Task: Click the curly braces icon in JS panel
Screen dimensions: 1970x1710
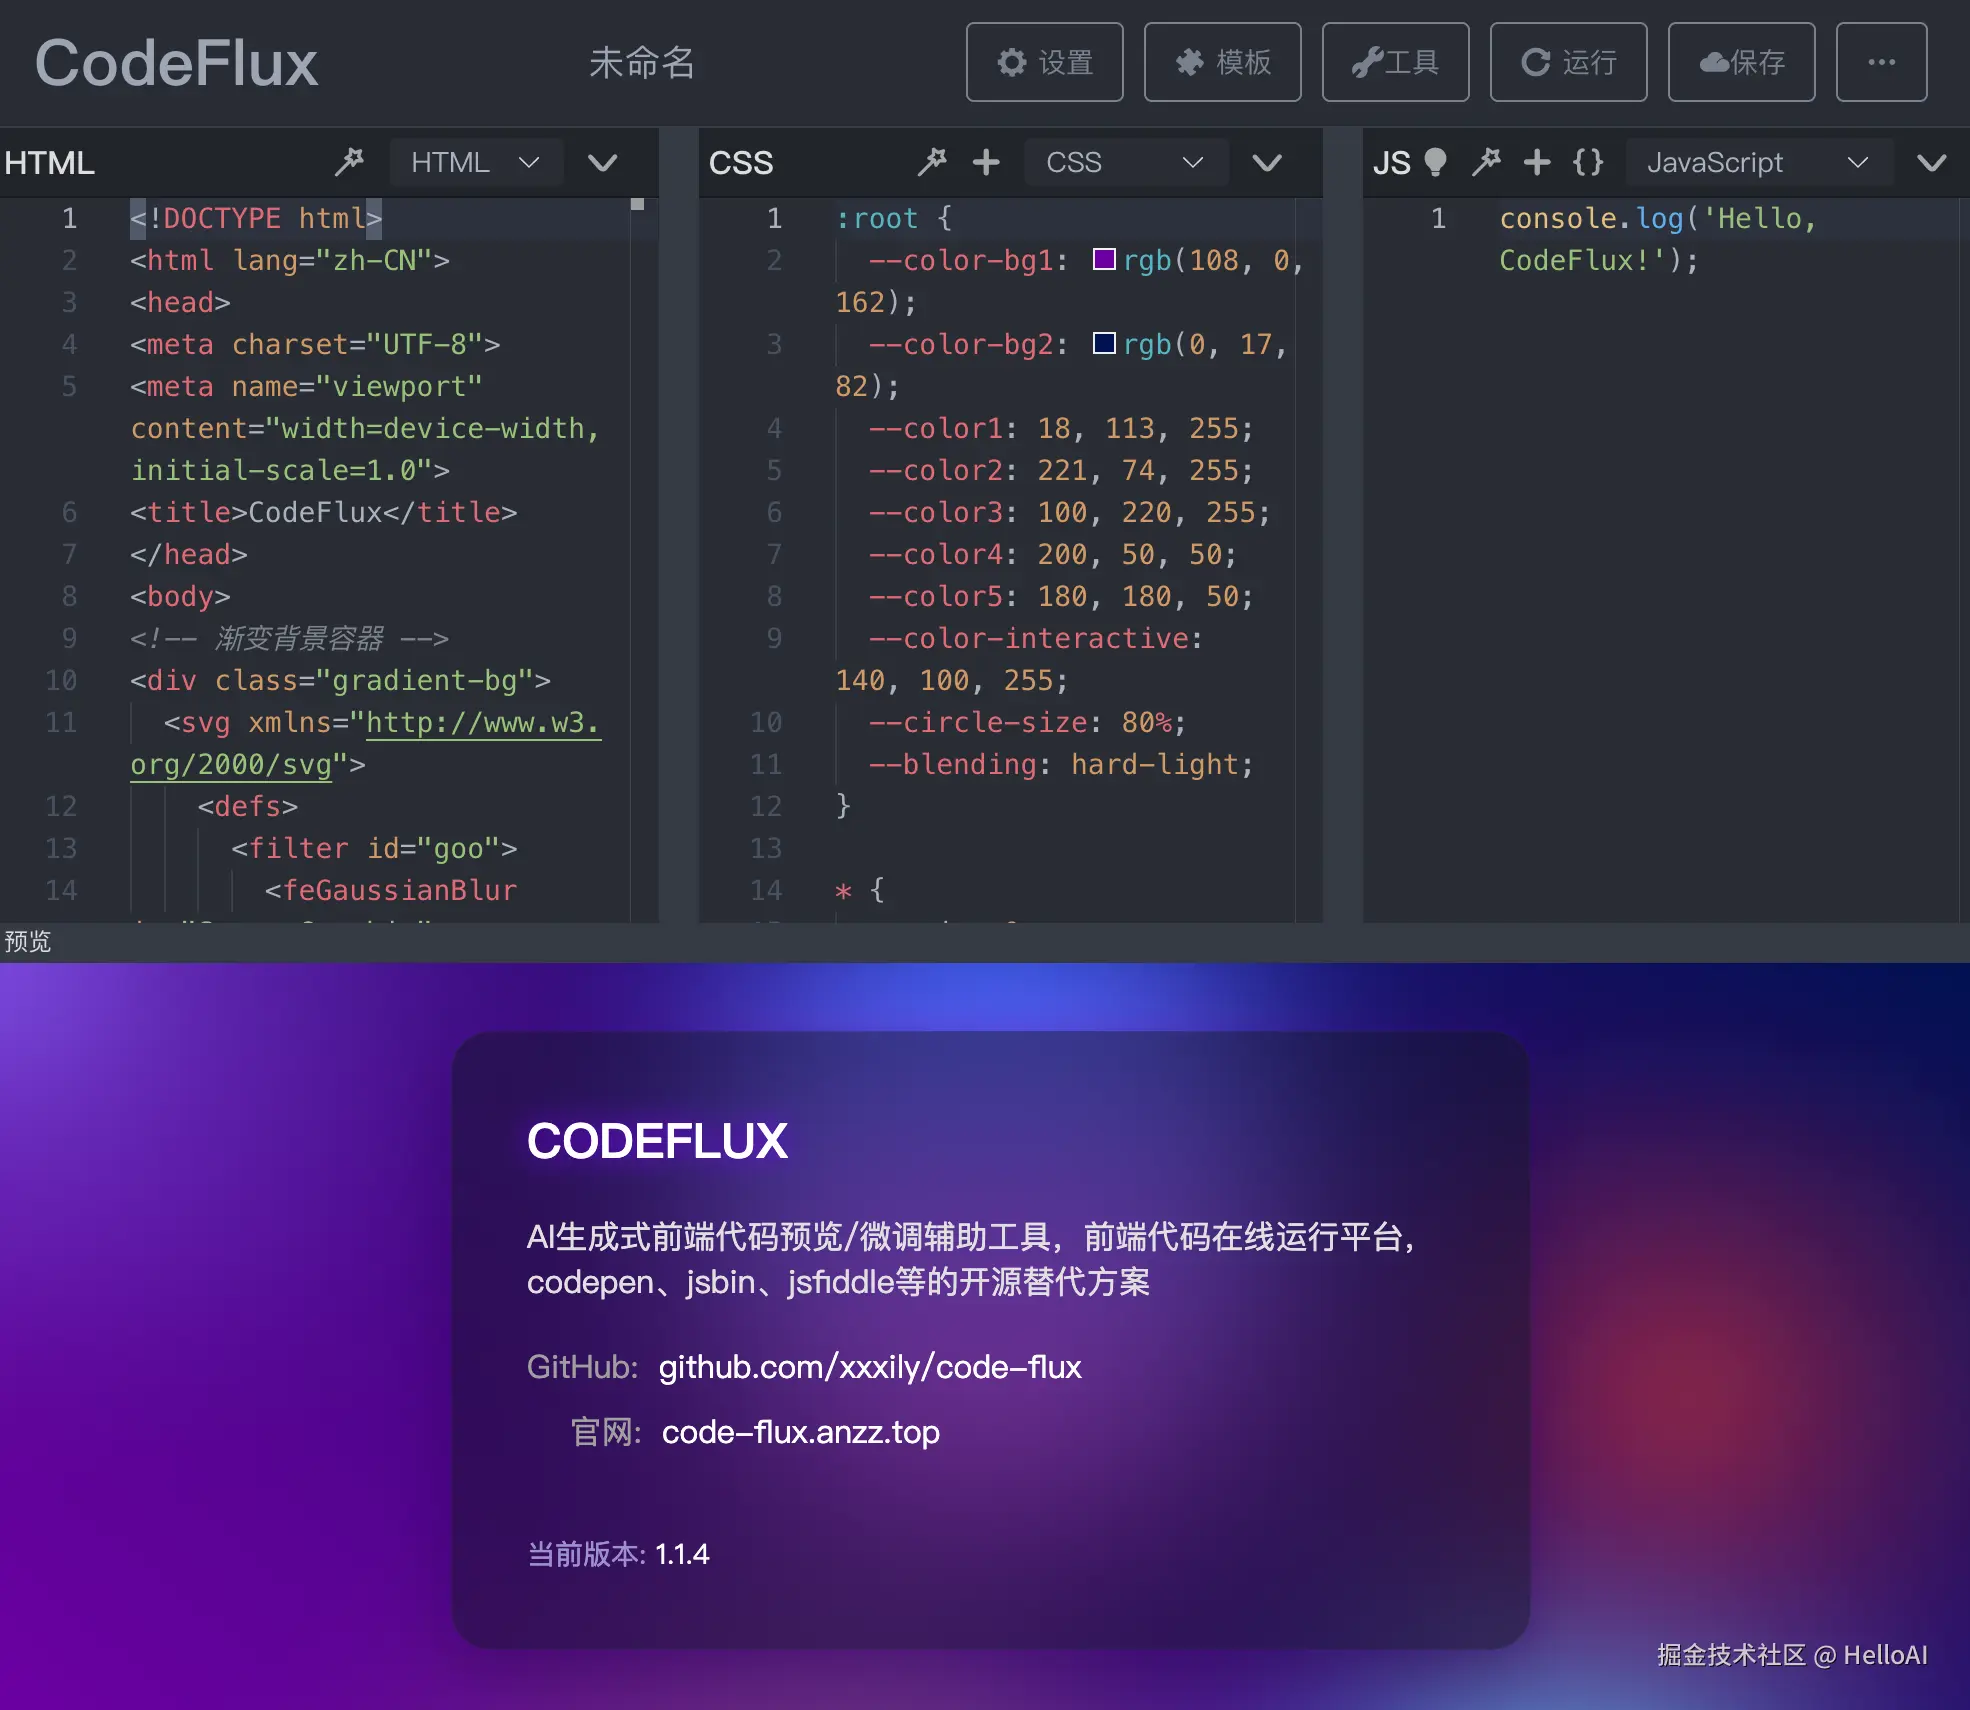Action: pos(1587,162)
